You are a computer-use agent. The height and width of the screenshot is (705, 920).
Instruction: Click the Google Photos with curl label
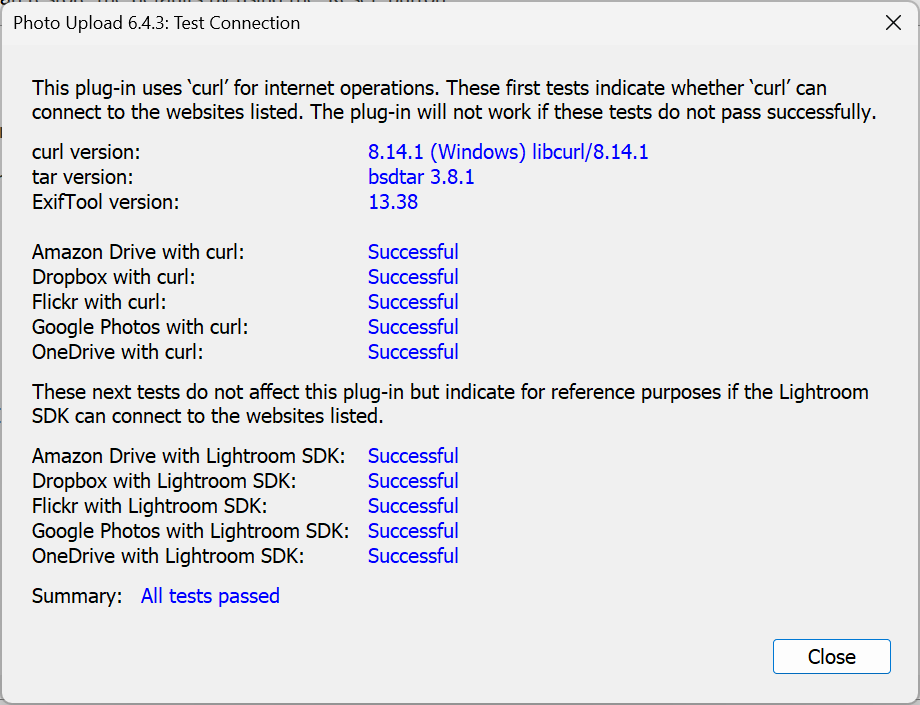(x=140, y=327)
